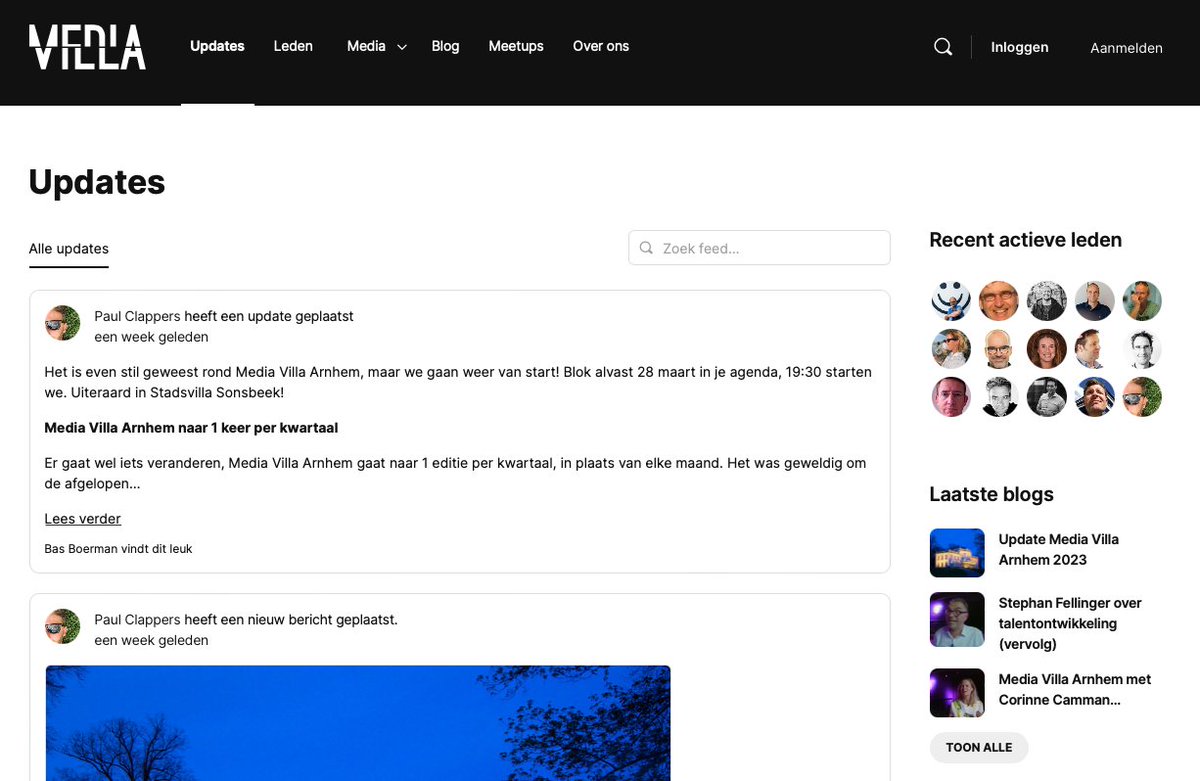Click the Inloggen link
The image size is (1200, 781).
point(1020,47)
